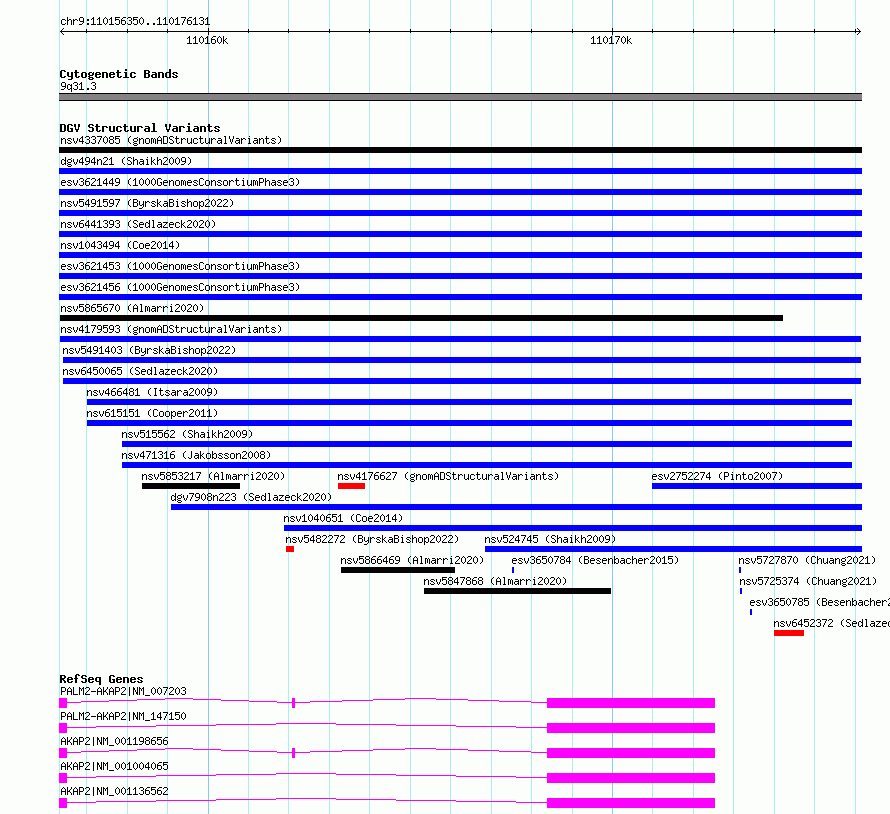Screen dimensions: 890x814
Task: Click the ruler's right arrow end
Action: click(858, 31)
